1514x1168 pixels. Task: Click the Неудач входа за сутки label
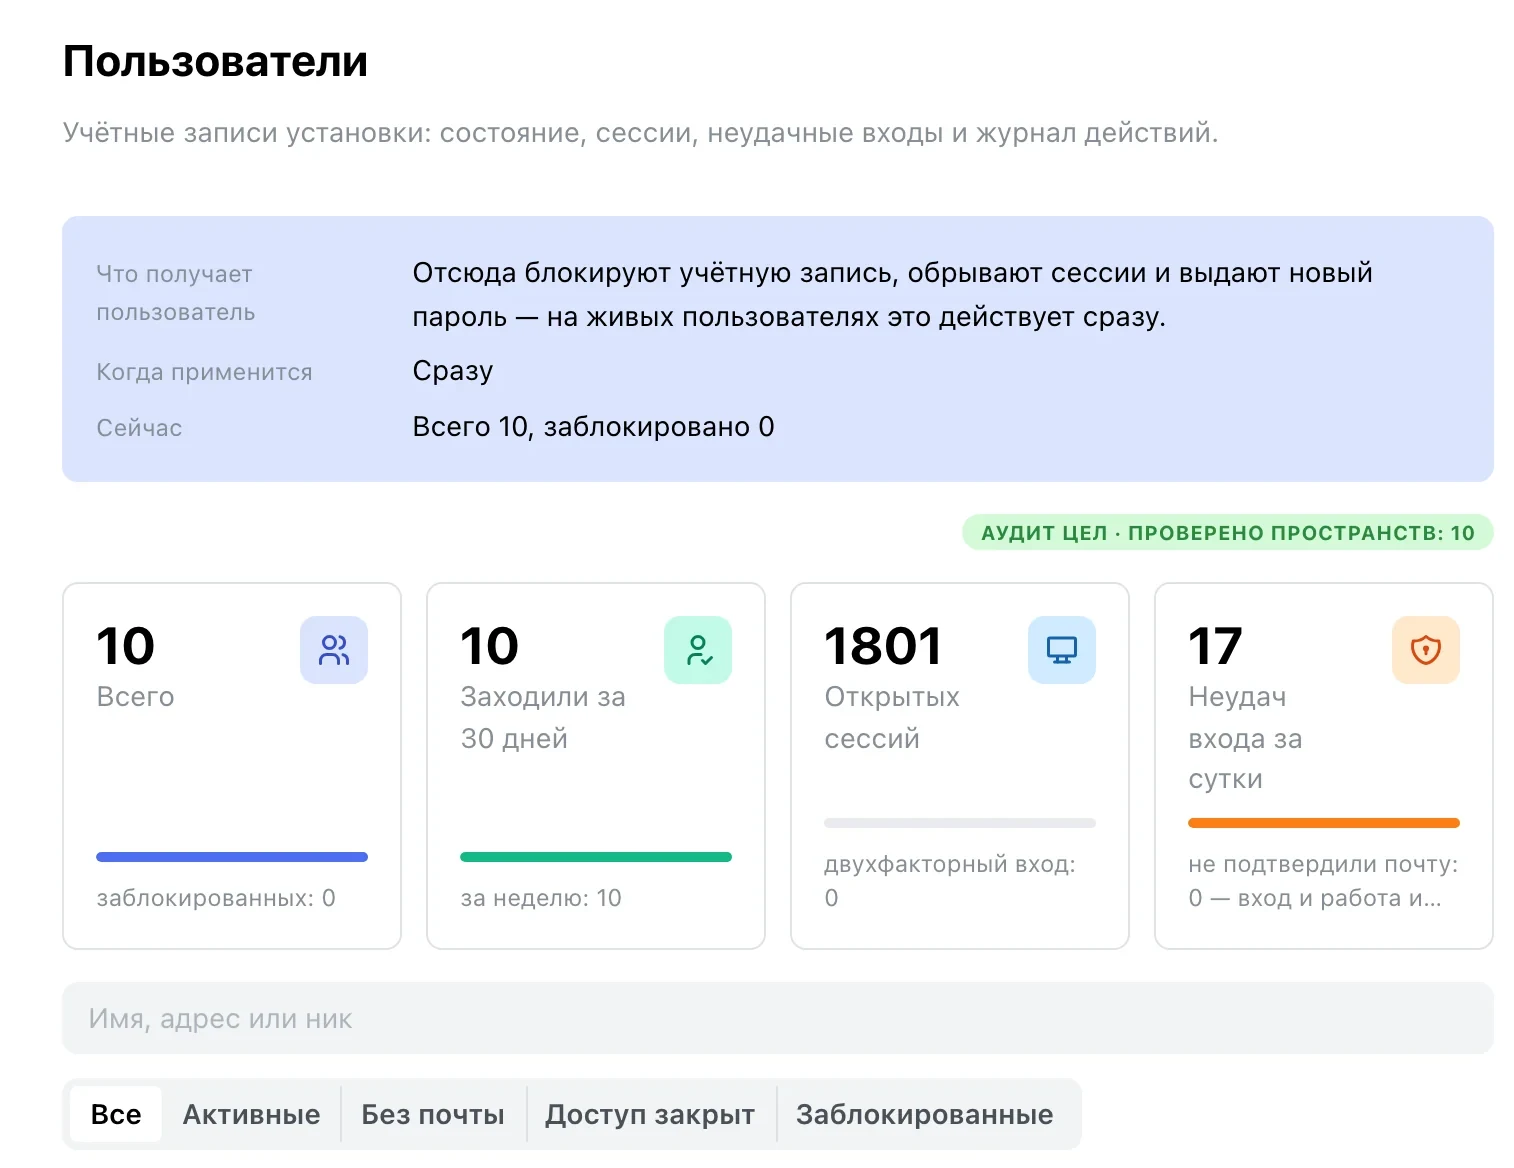click(x=1245, y=738)
